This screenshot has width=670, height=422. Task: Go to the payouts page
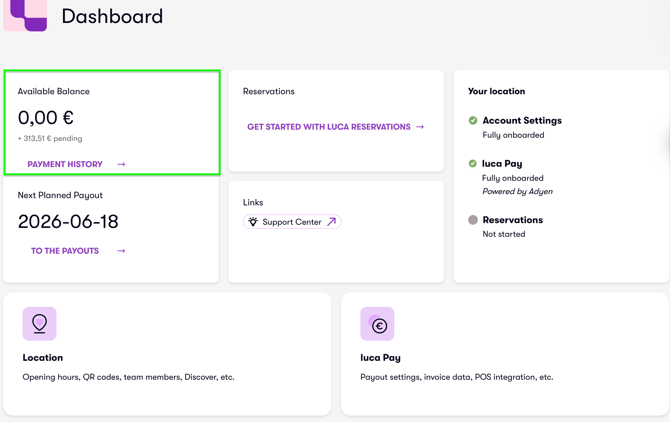(x=65, y=251)
